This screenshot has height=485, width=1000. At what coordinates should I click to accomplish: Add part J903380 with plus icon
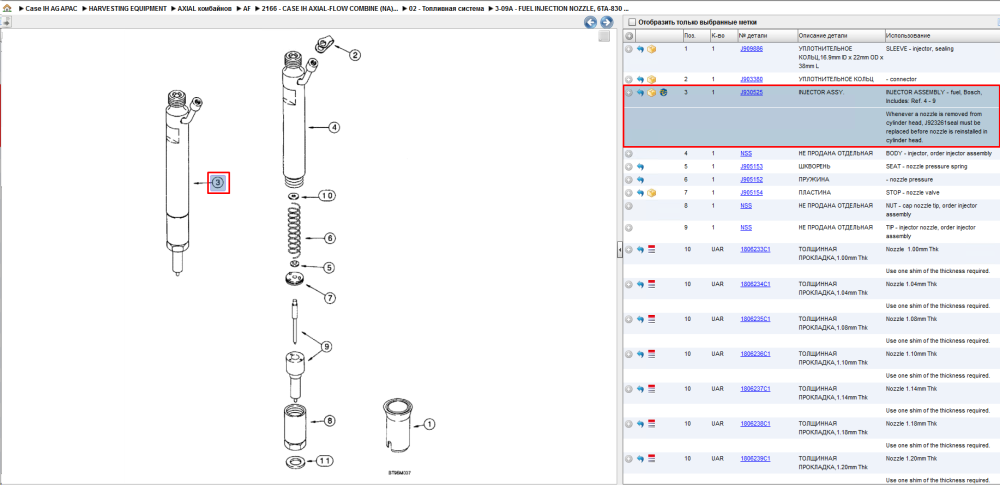click(629, 79)
